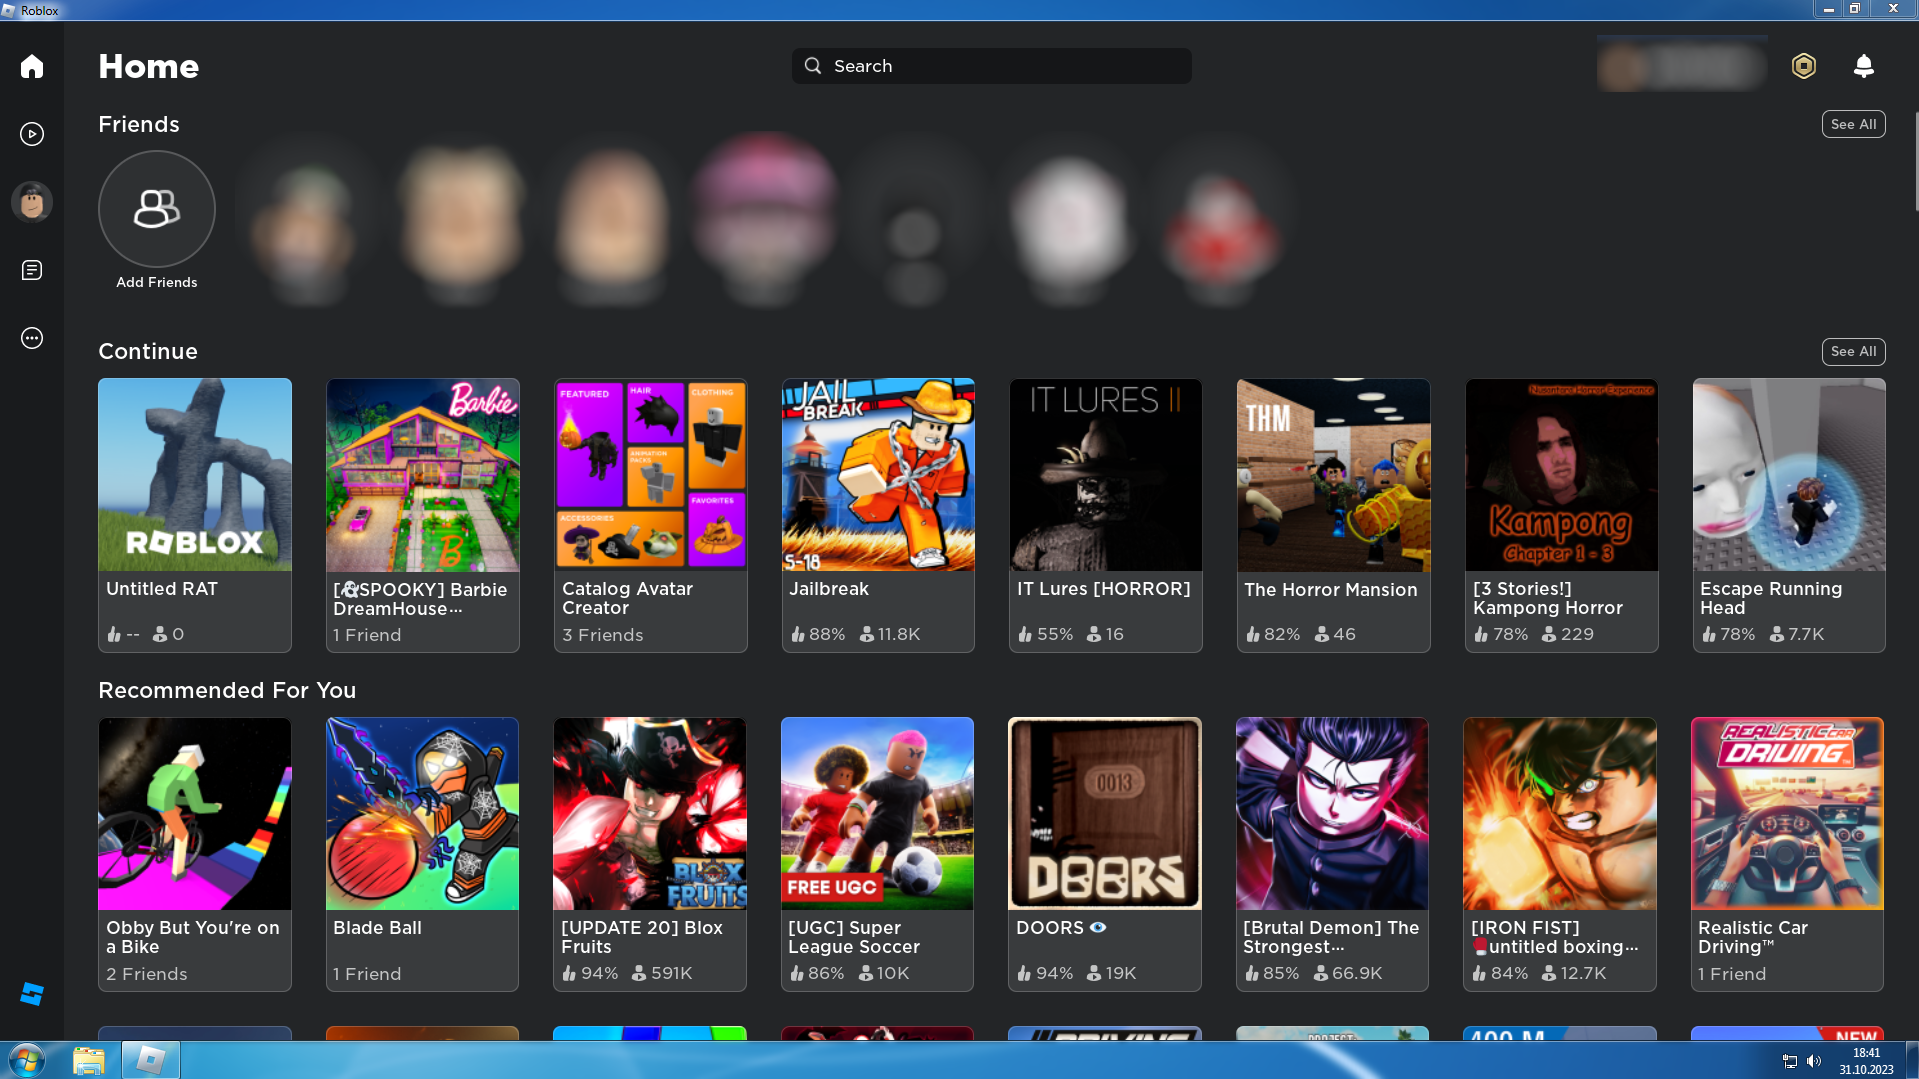Launch Roblox Studio from sidebar icon

click(x=32, y=994)
